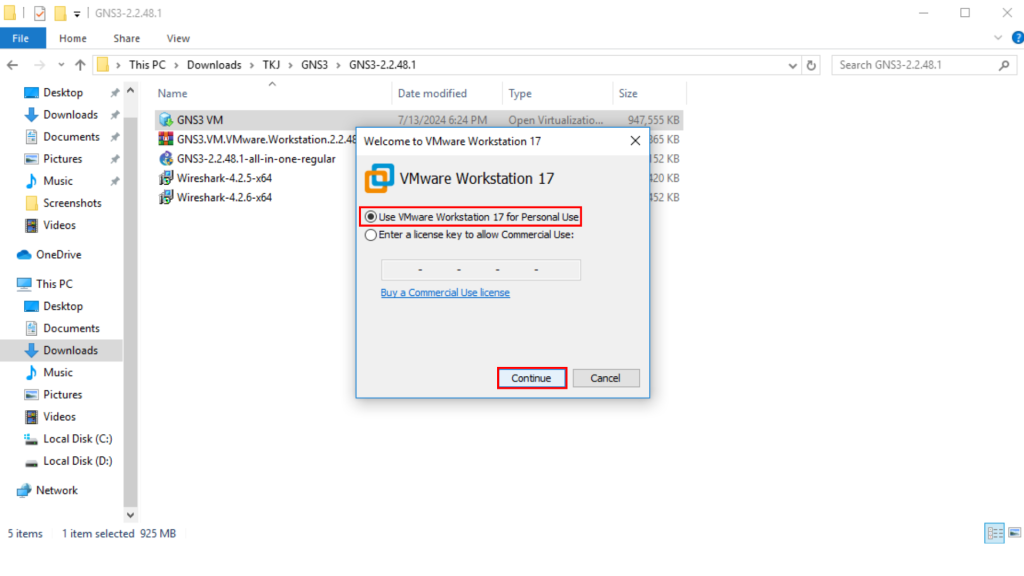
Task: Click the Network icon in navigation pane
Action: [25, 491]
